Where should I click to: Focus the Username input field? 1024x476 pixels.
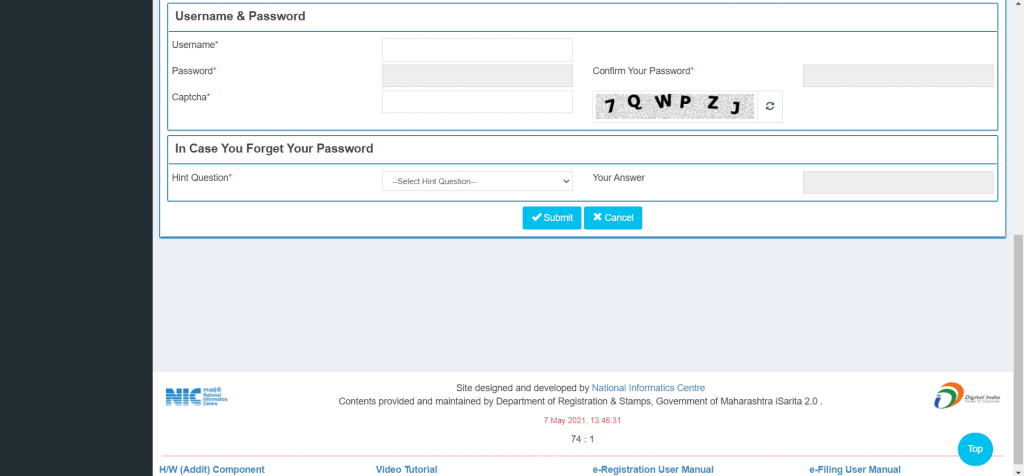[x=477, y=49]
